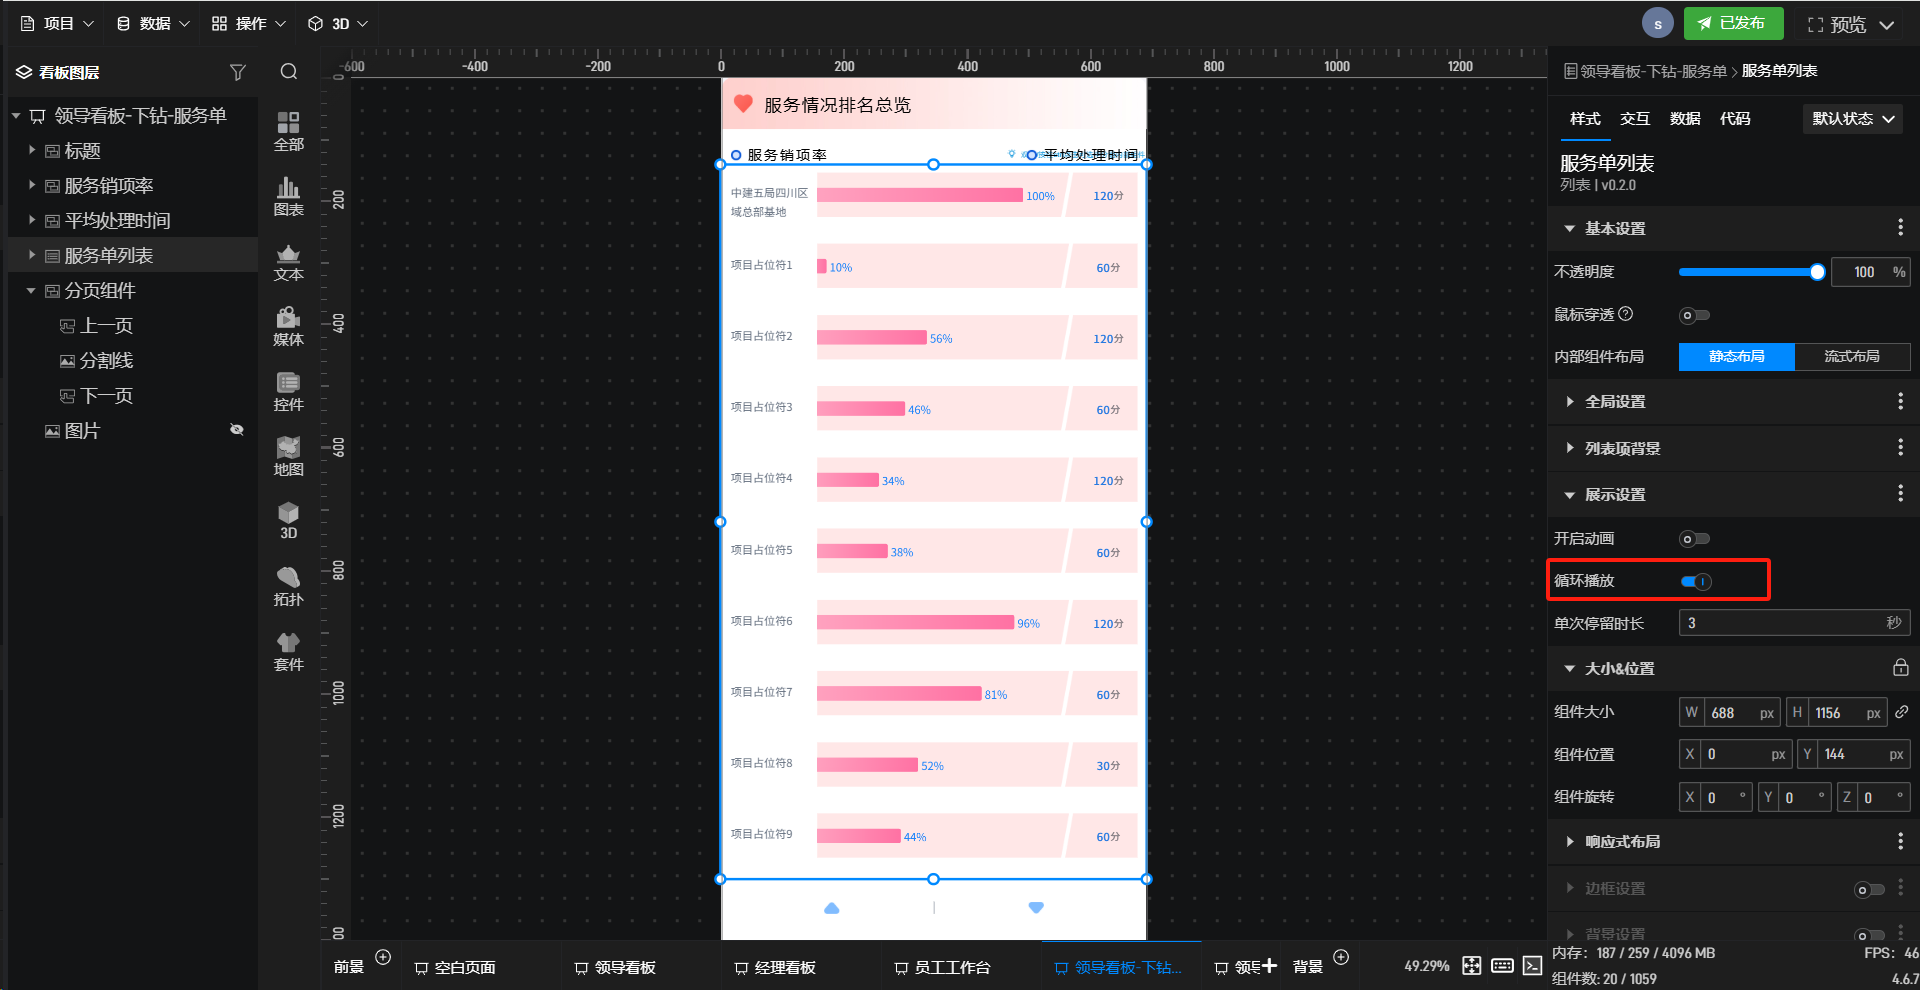Open the 地图 map component category
The height and width of the screenshot is (990, 1920).
[288, 456]
